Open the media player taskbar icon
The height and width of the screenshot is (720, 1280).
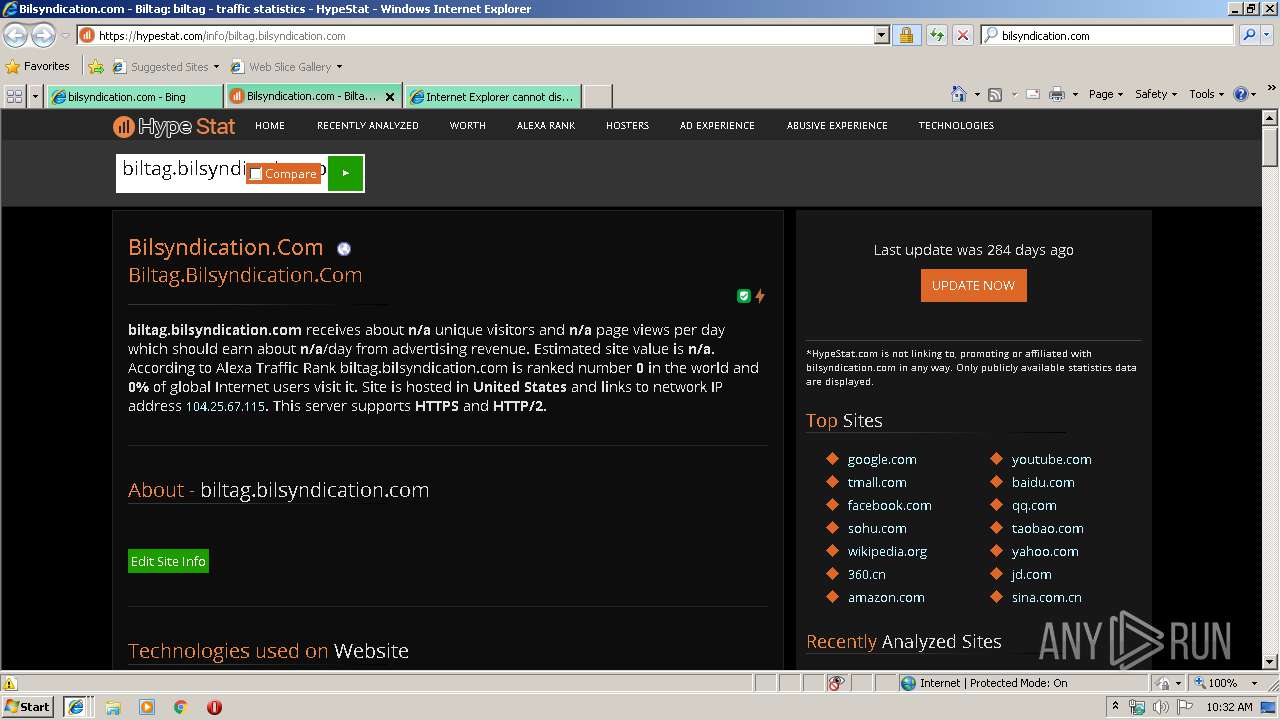147,707
